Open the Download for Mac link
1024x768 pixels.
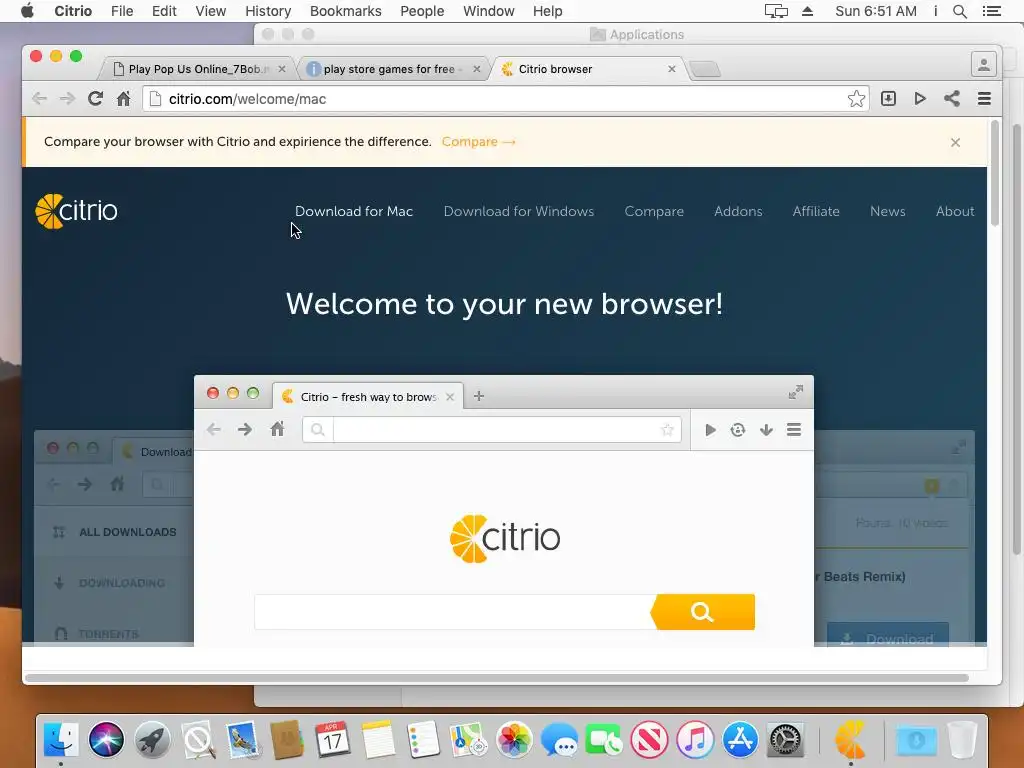point(353,211)
